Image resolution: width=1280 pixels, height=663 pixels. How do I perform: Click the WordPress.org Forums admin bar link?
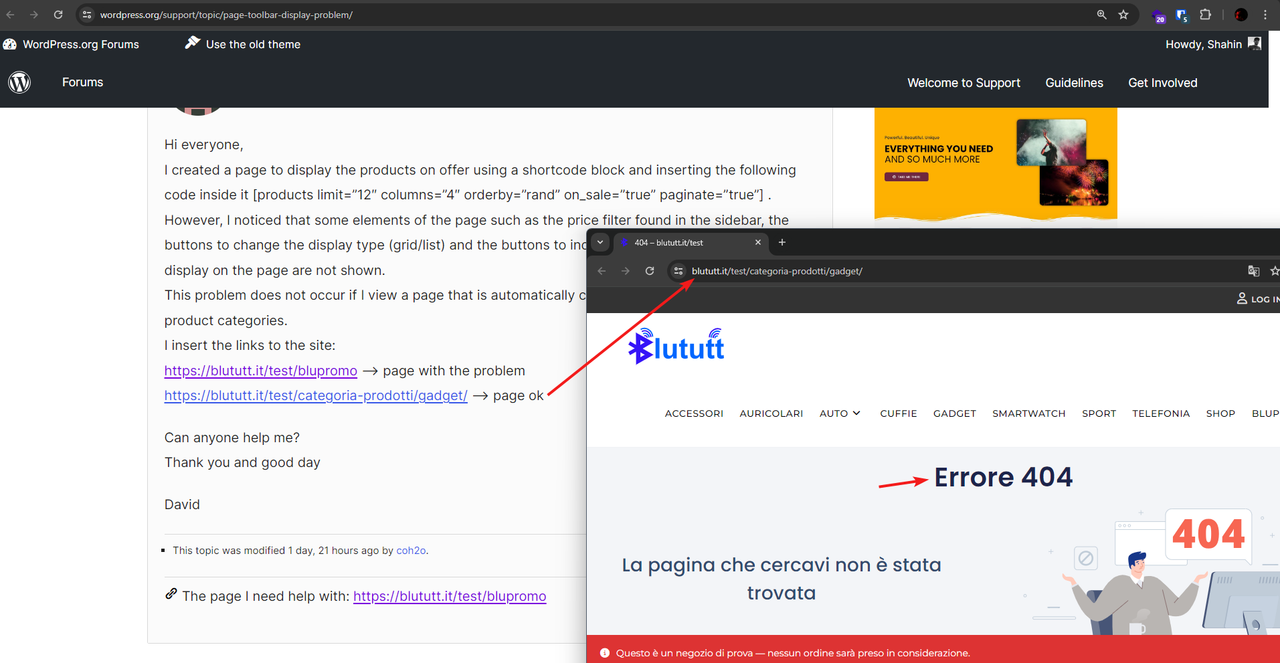point(81,44)
